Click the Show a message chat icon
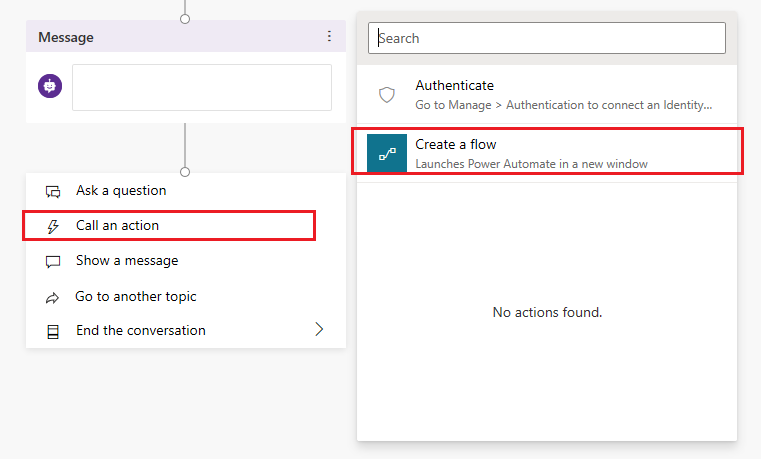This screenshot has width=761, height=459. coord(53,261)
